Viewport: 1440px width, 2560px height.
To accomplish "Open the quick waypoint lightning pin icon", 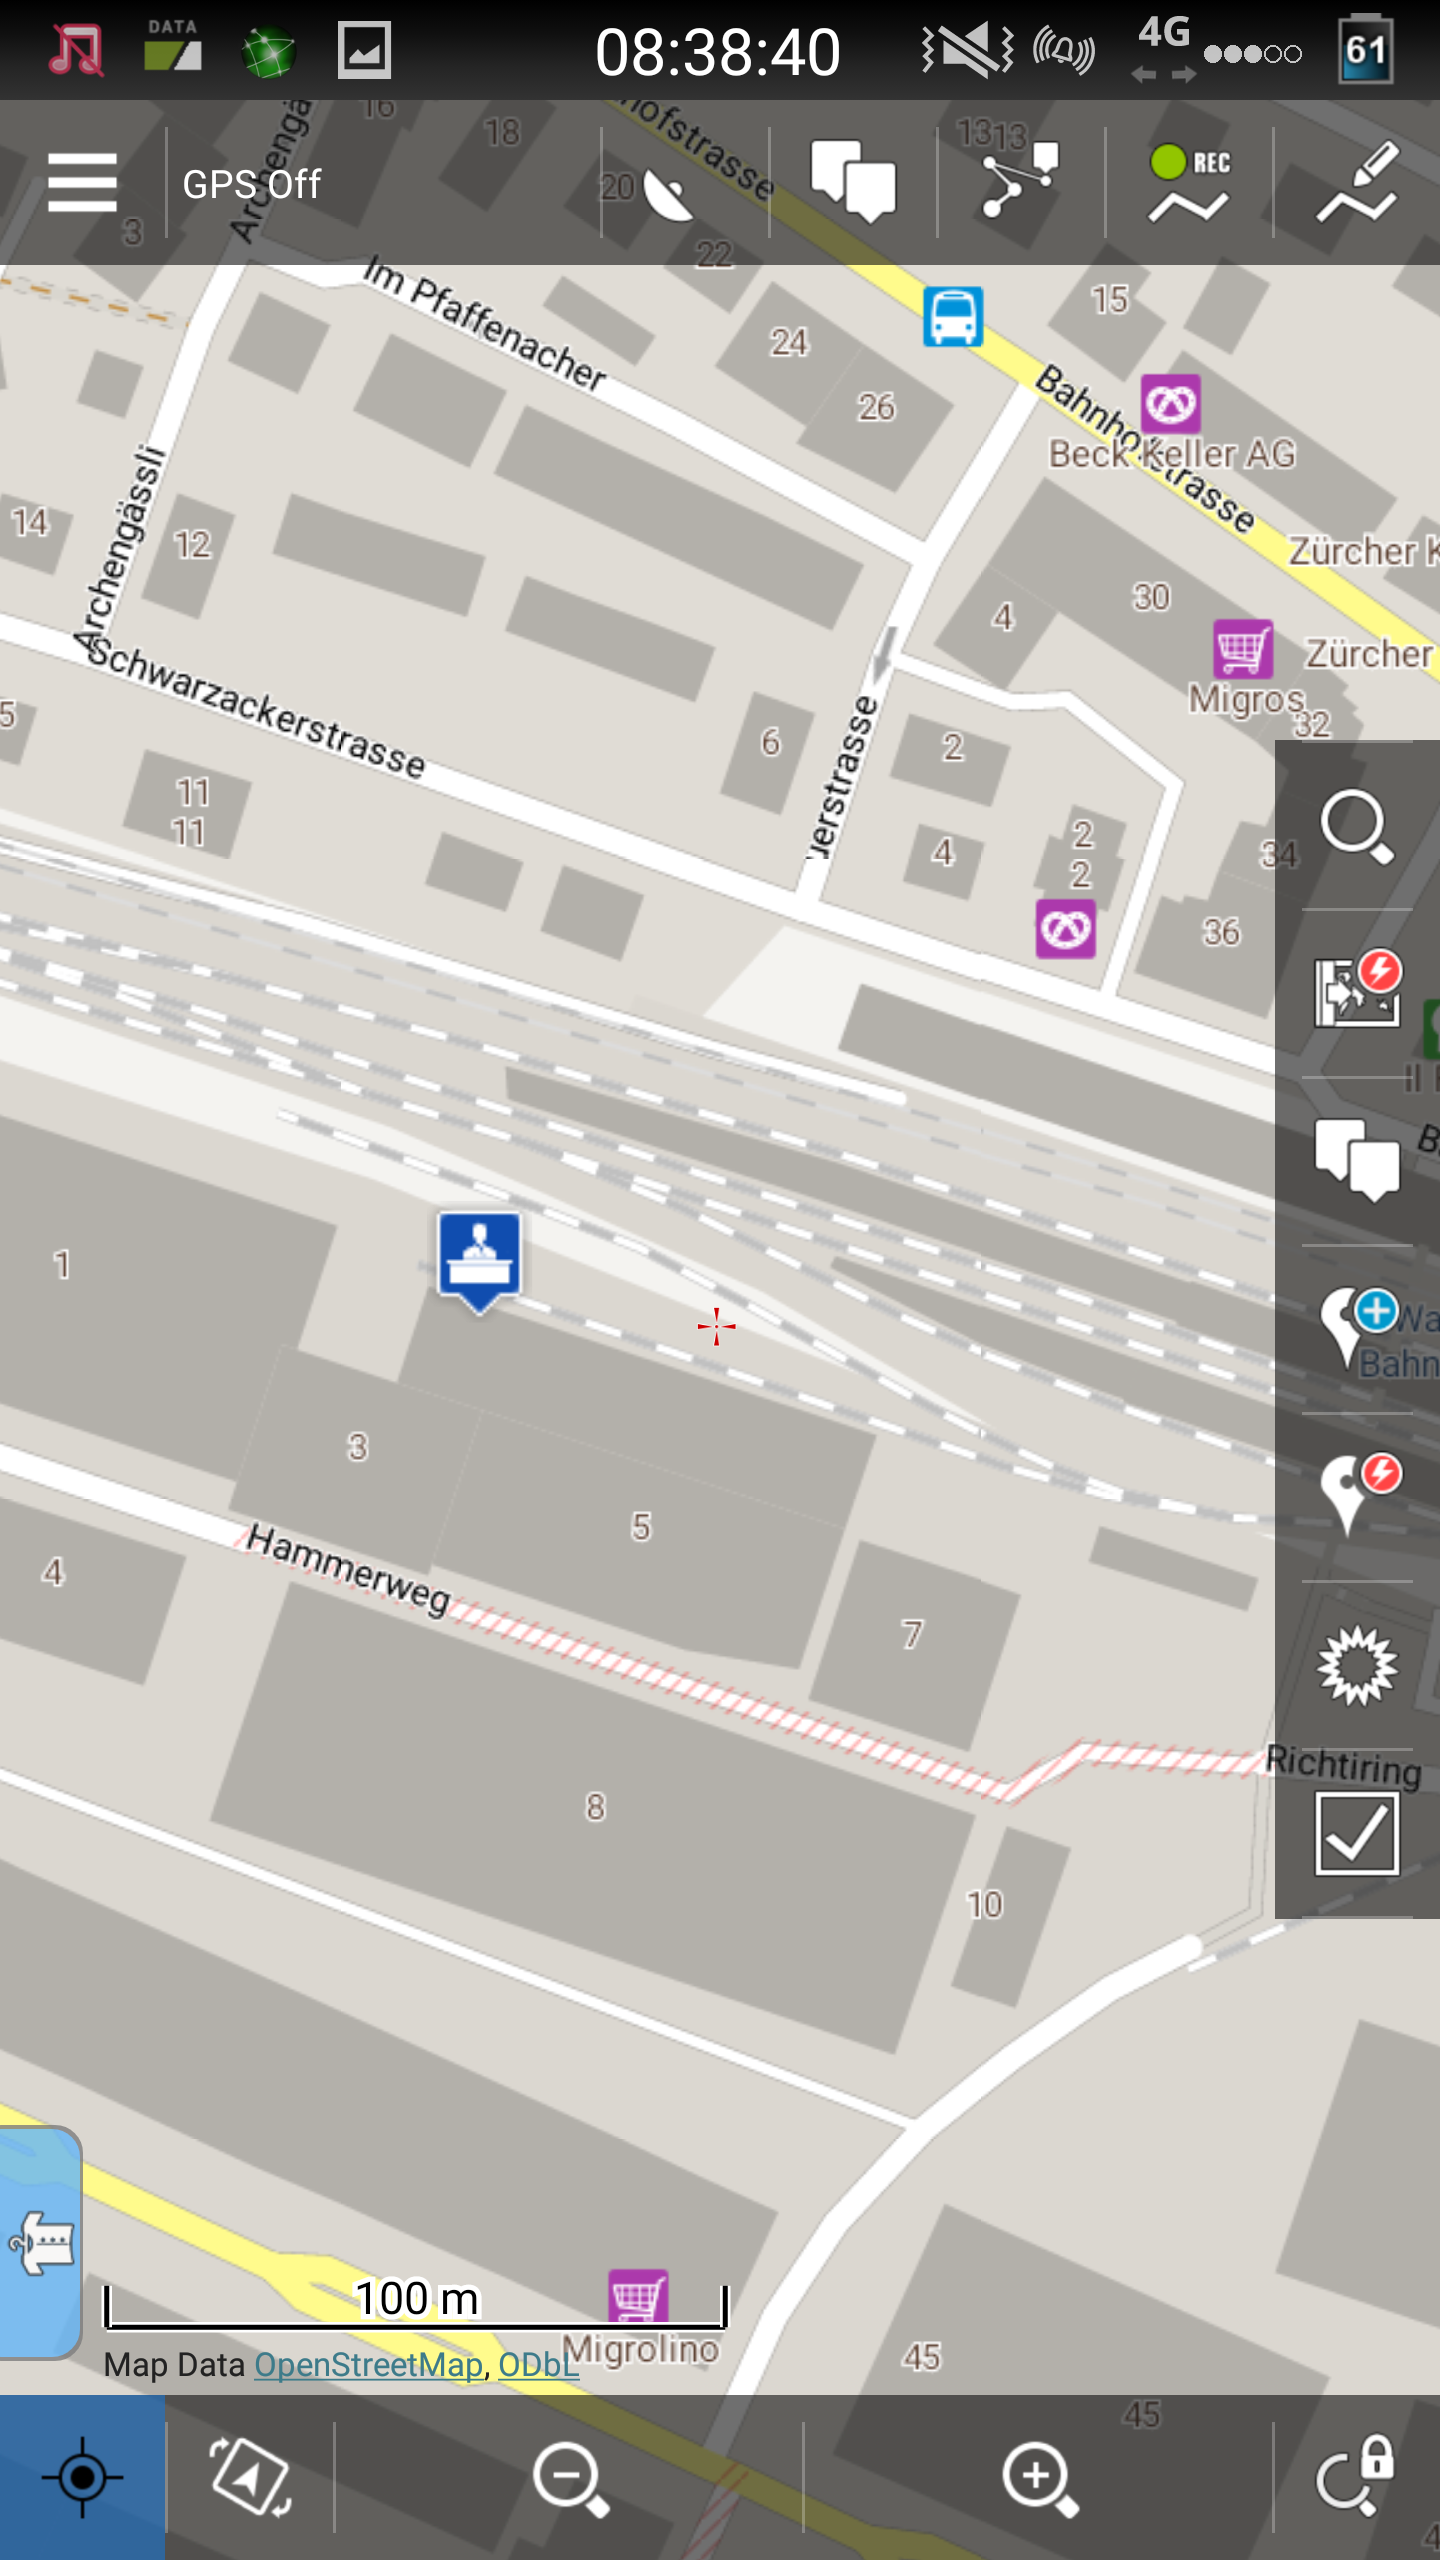I will (x=1359, y=1494).
